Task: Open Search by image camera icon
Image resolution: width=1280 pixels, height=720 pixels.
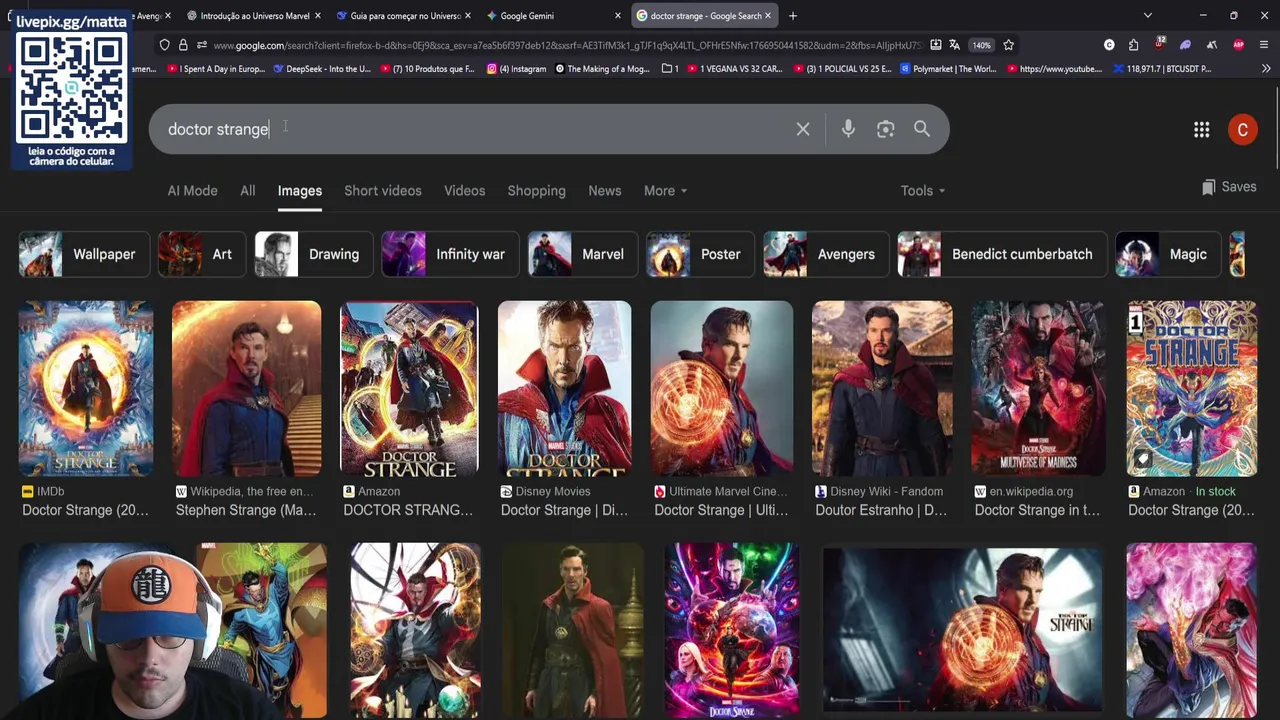Action: tap(885, 129)
